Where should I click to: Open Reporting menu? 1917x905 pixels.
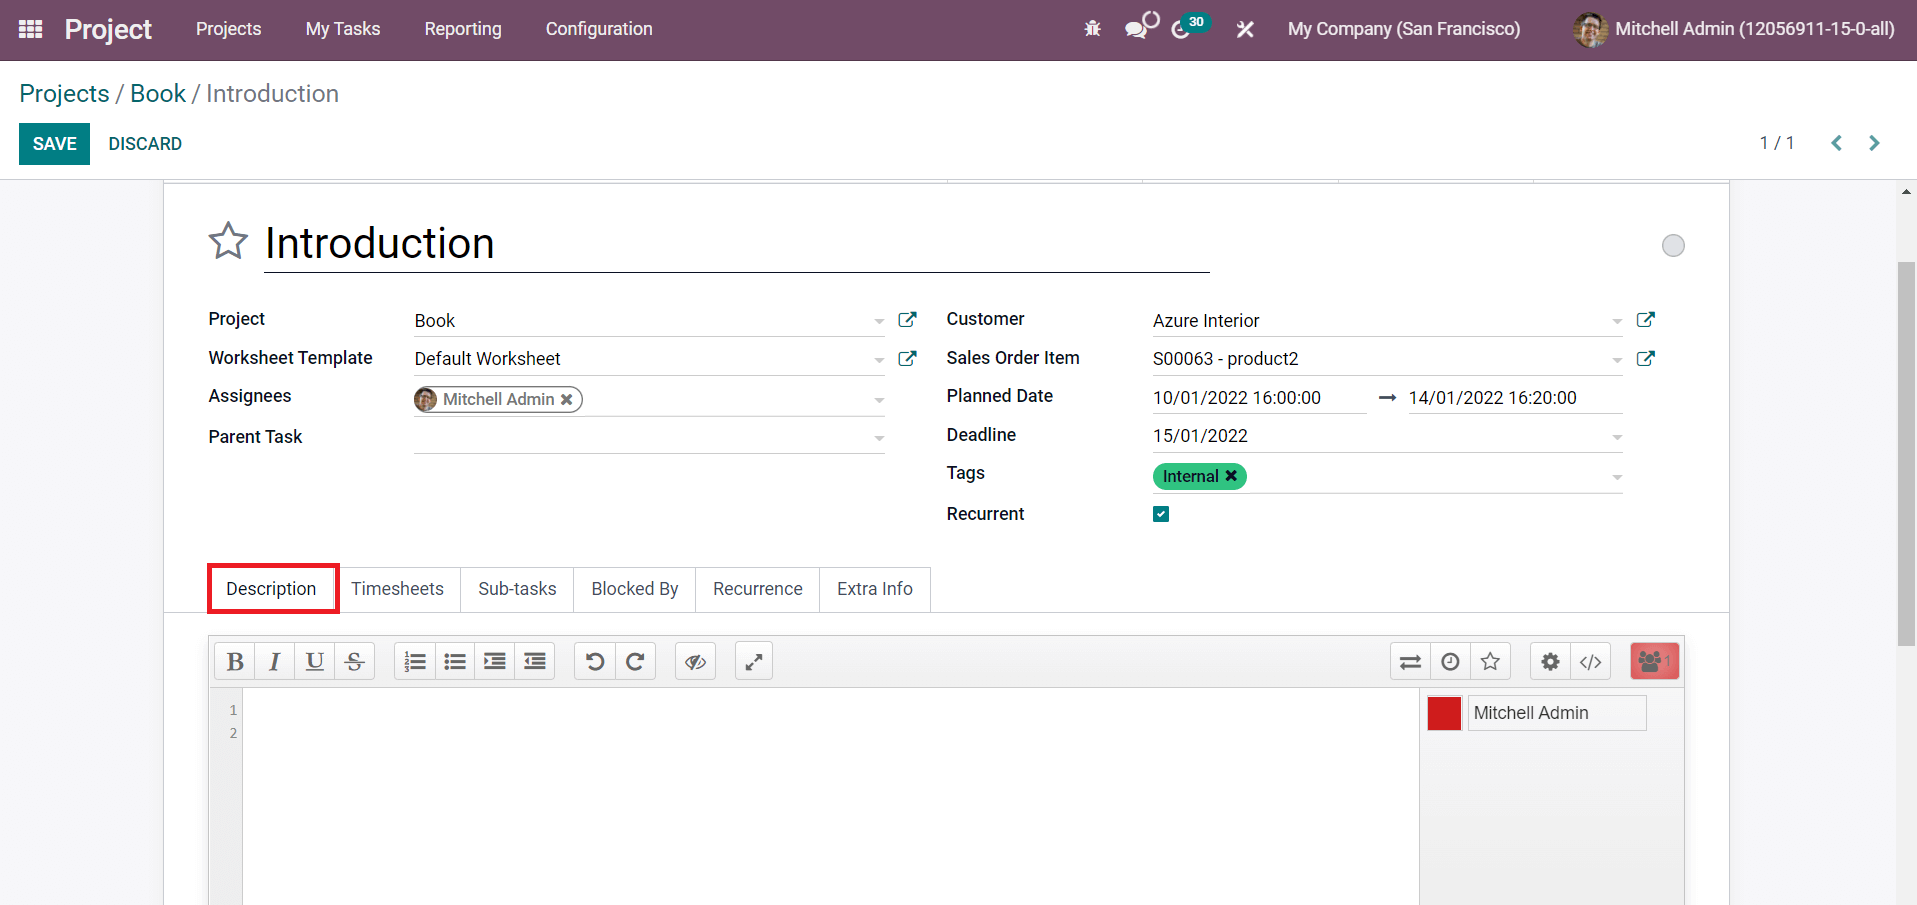pos(463,29)
